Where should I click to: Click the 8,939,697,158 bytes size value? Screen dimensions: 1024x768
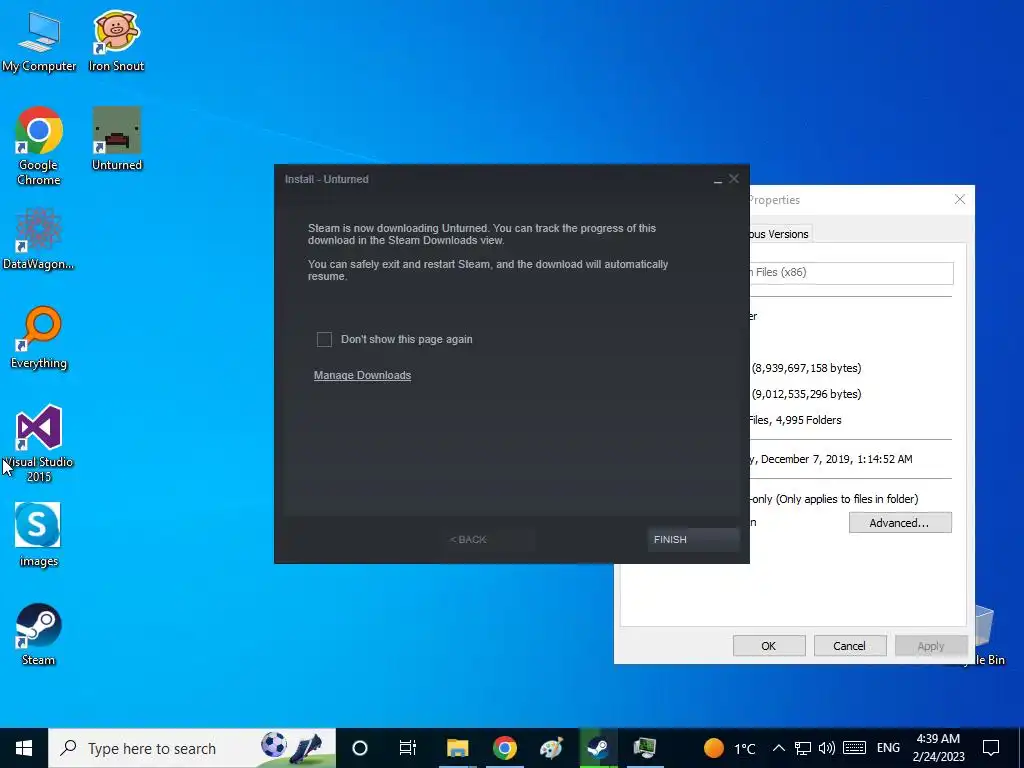(807, 368)
